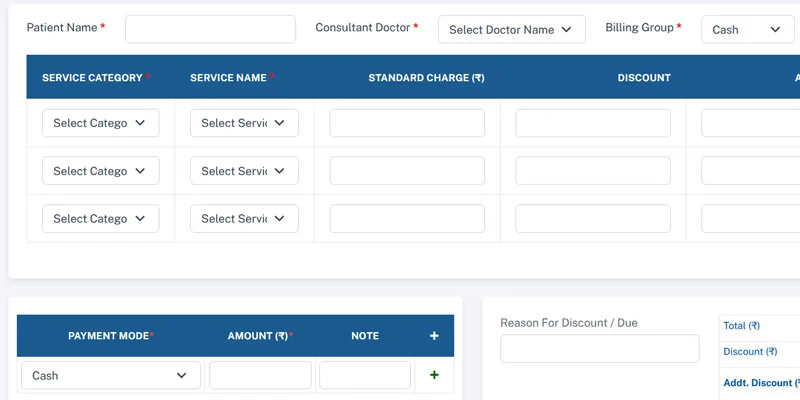Viewport: 800px width, 400px height.
Task: Click the DISCOUNT column header
Action: (x=644, y=78)
